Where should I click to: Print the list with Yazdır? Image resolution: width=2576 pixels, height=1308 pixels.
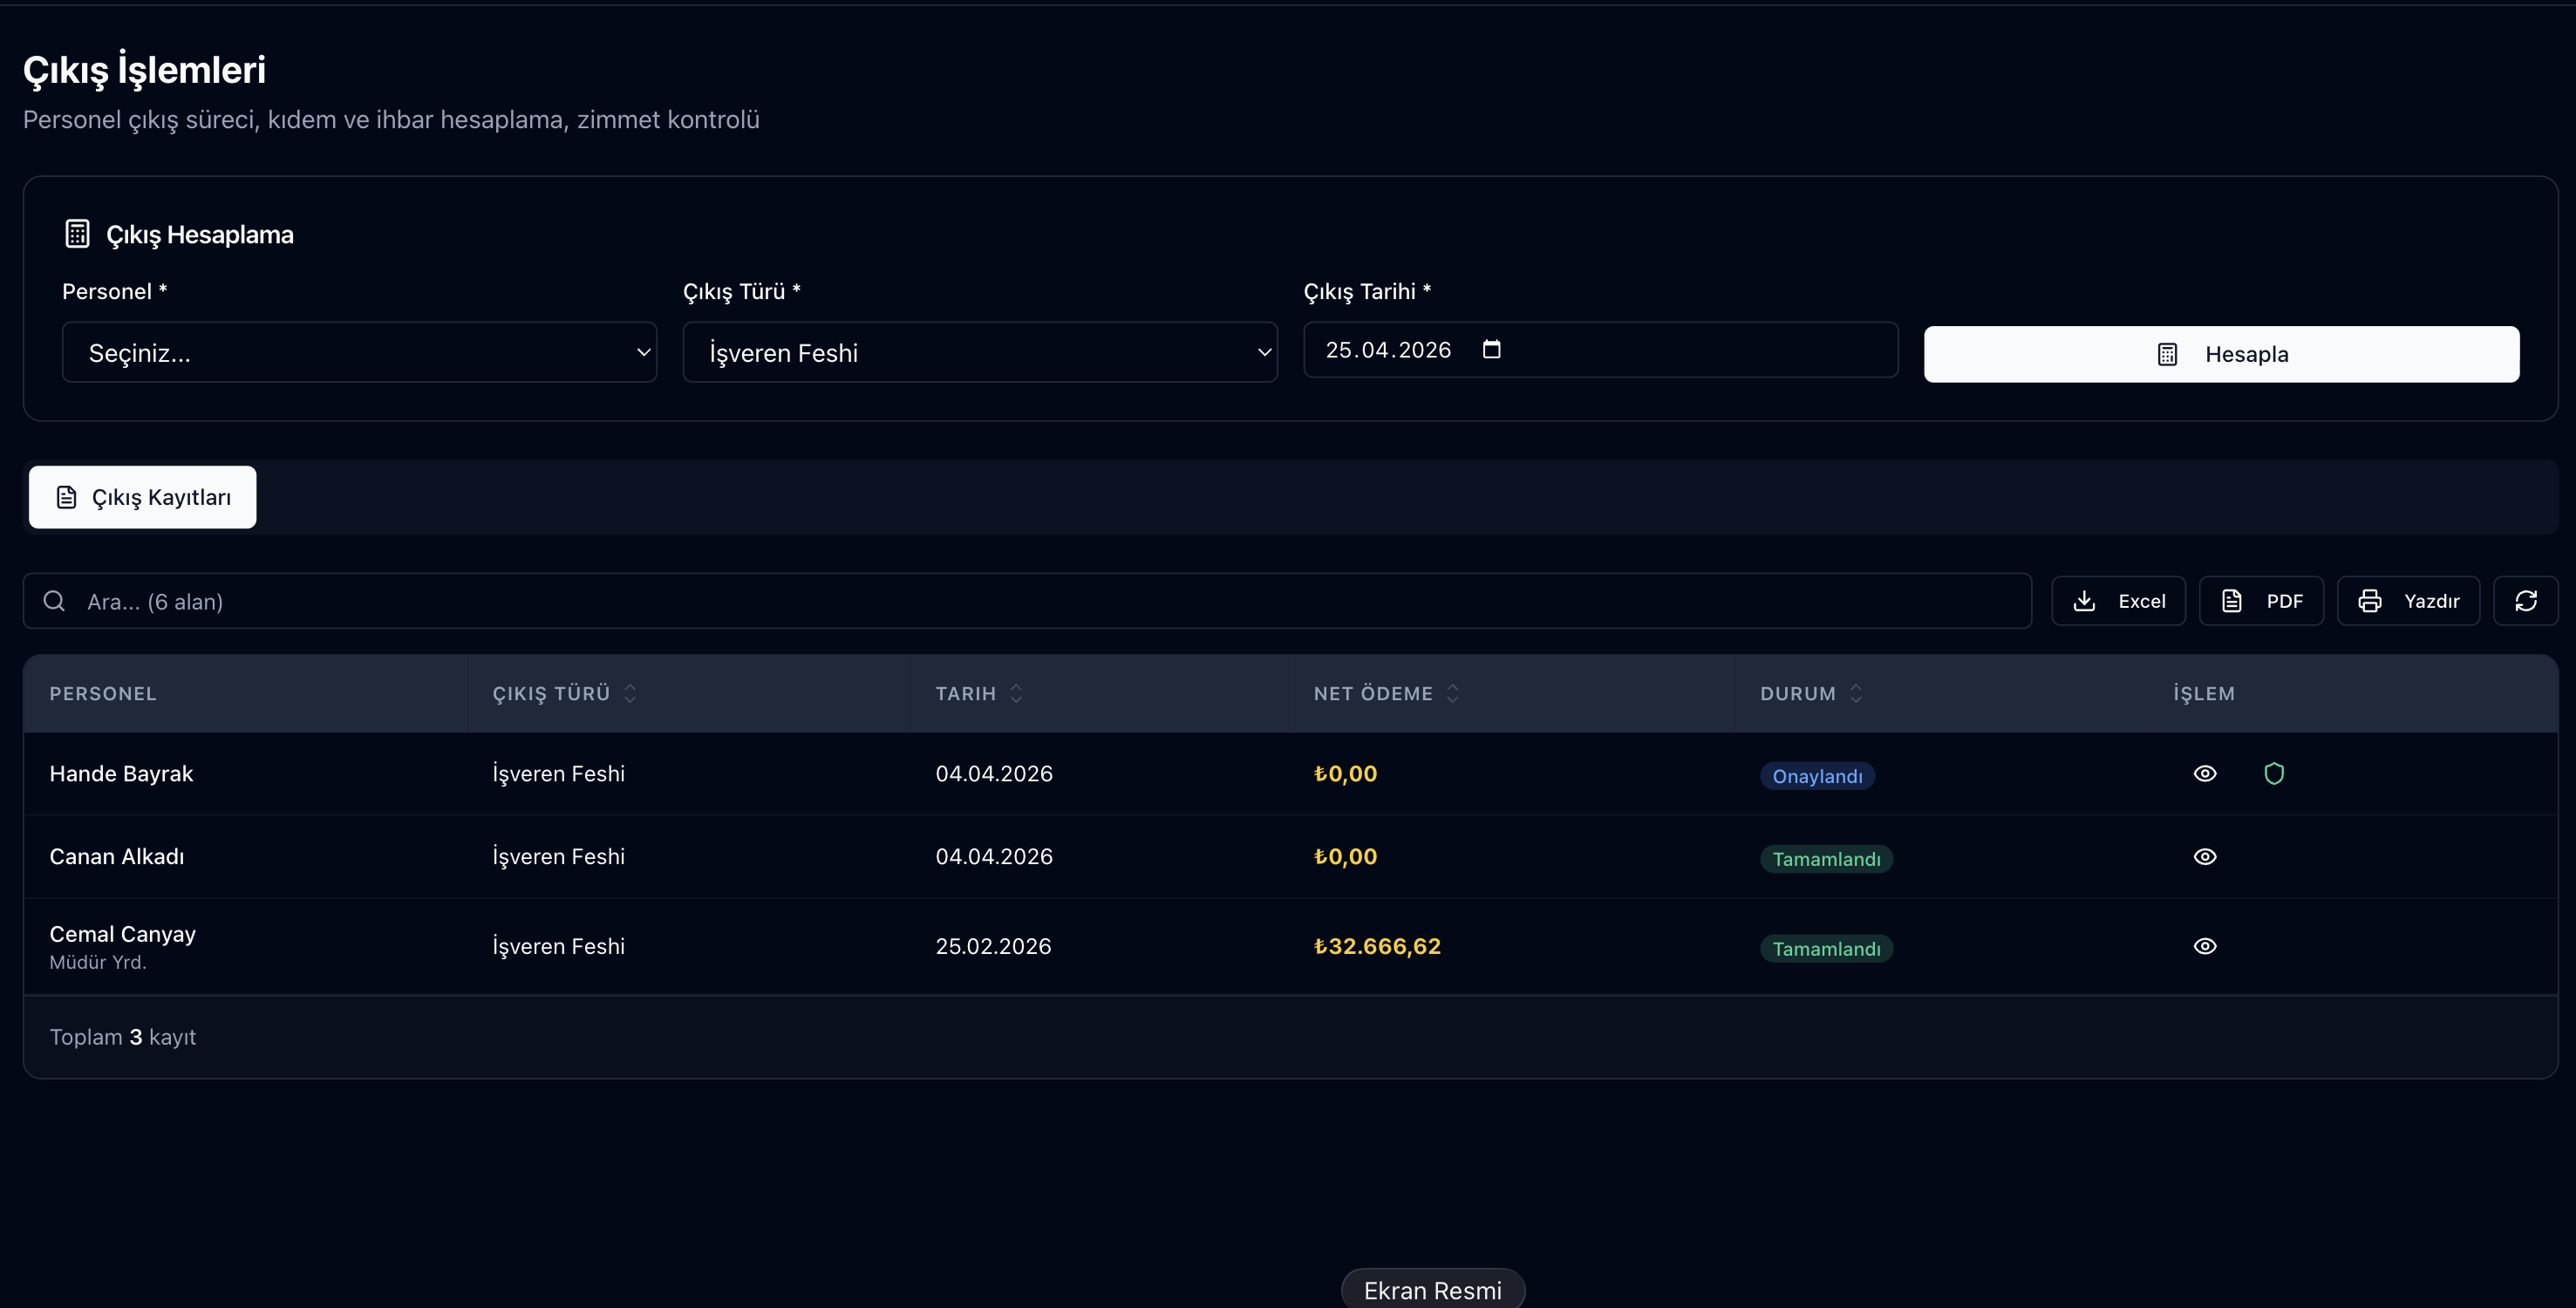(x=2407, y=601)
